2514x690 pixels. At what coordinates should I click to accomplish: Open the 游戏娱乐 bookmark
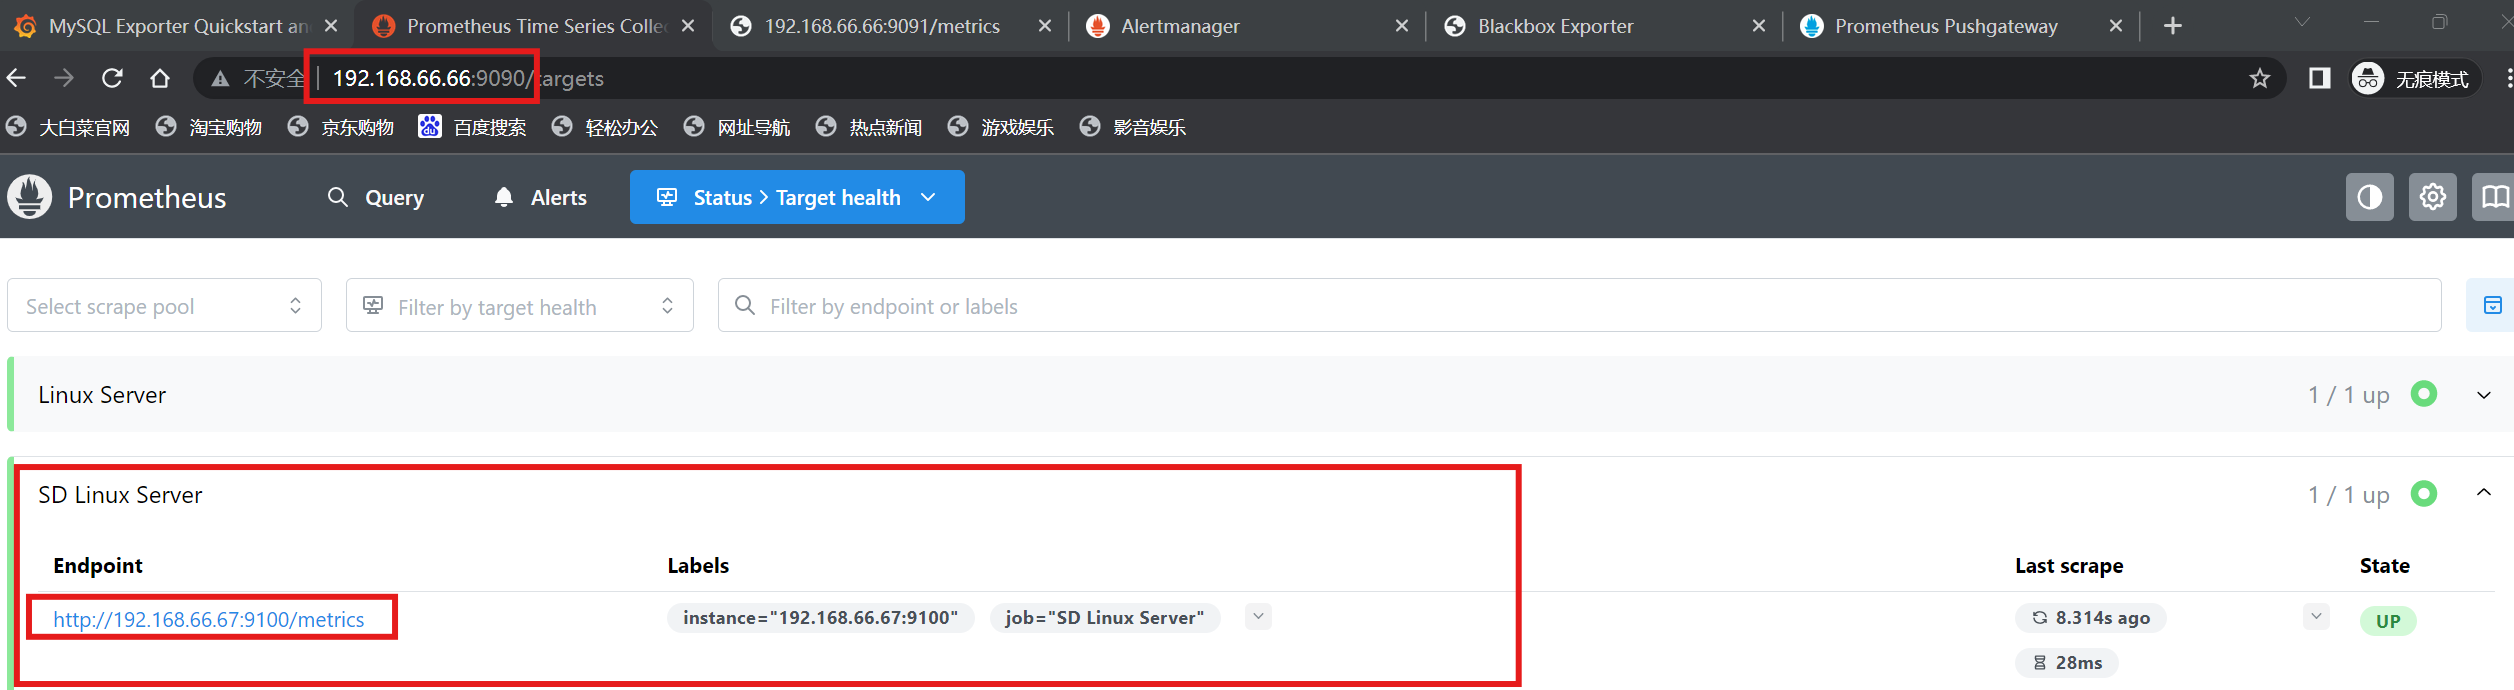(x=1001, y=127)
